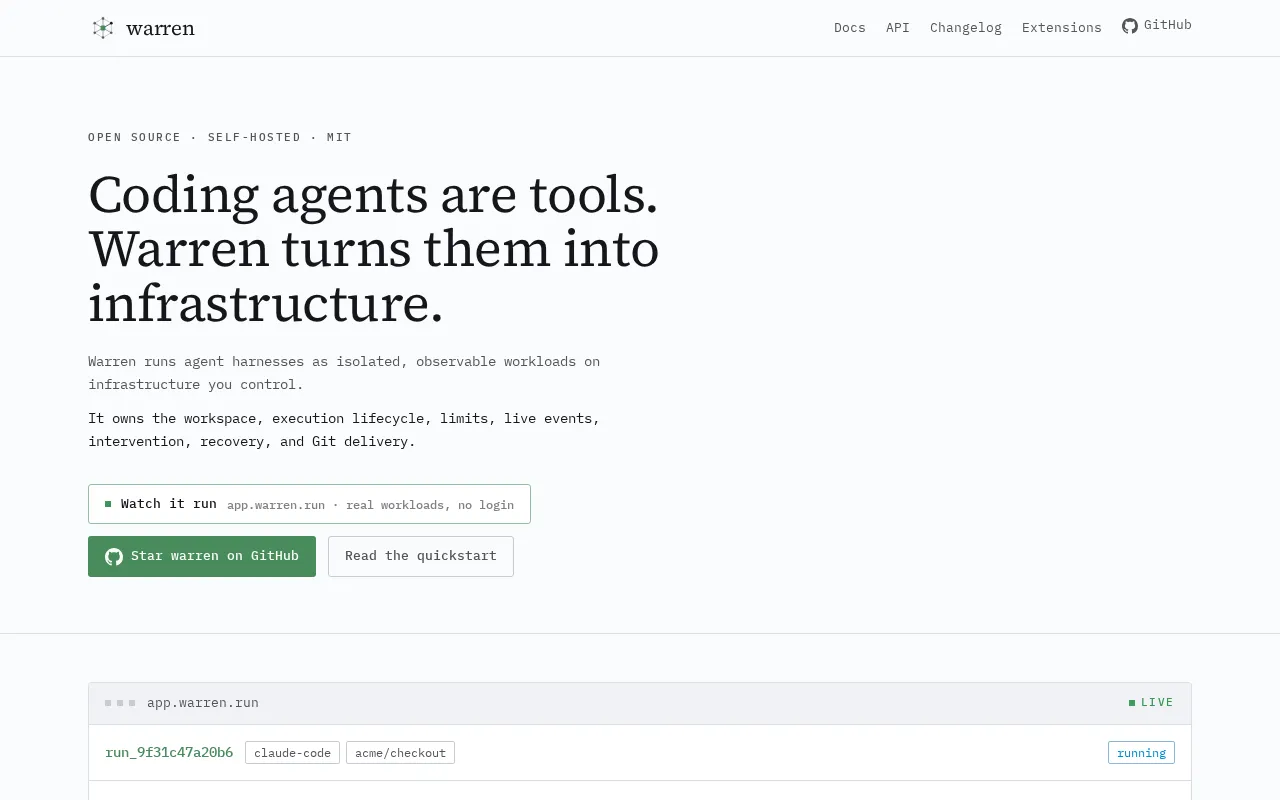Click the main headline Coding agents are tools

[x=374, y=249]
